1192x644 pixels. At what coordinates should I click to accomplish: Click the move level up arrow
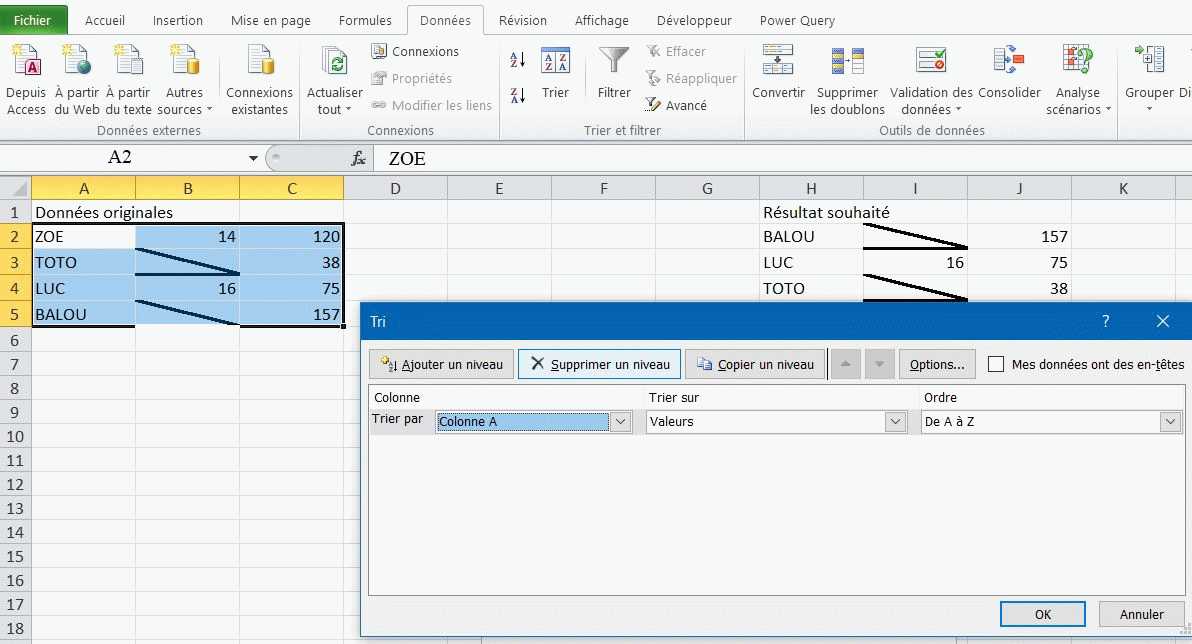tap(845, 364)
